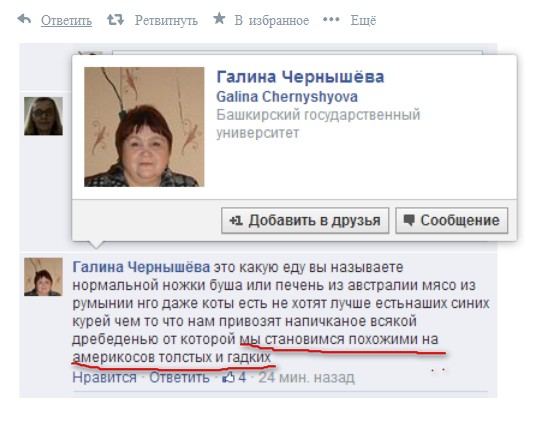Click the reply arrow icon
555x421 pixels.
[24, 19]
